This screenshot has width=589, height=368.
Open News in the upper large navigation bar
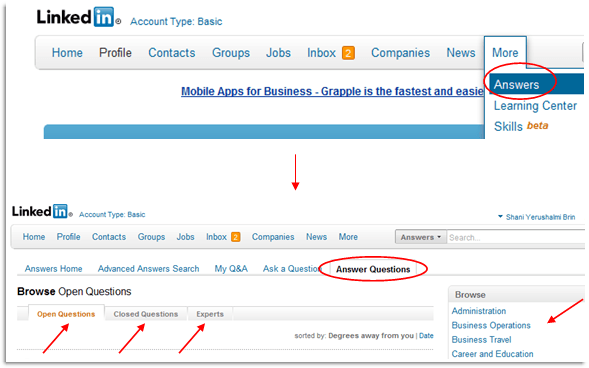pyautogui.click(x=461, y=53)
